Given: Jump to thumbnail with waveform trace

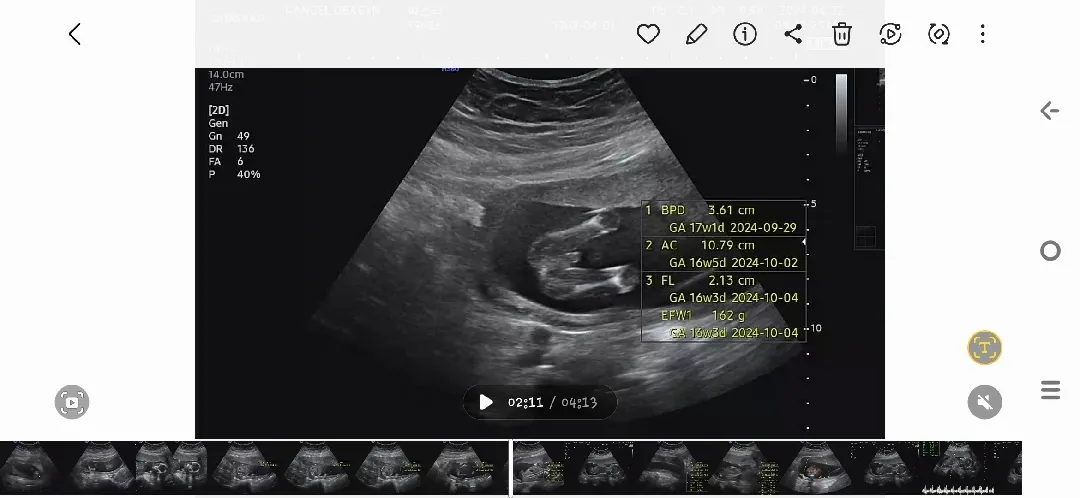Looking at the screenshot, I should pos(959,468).
